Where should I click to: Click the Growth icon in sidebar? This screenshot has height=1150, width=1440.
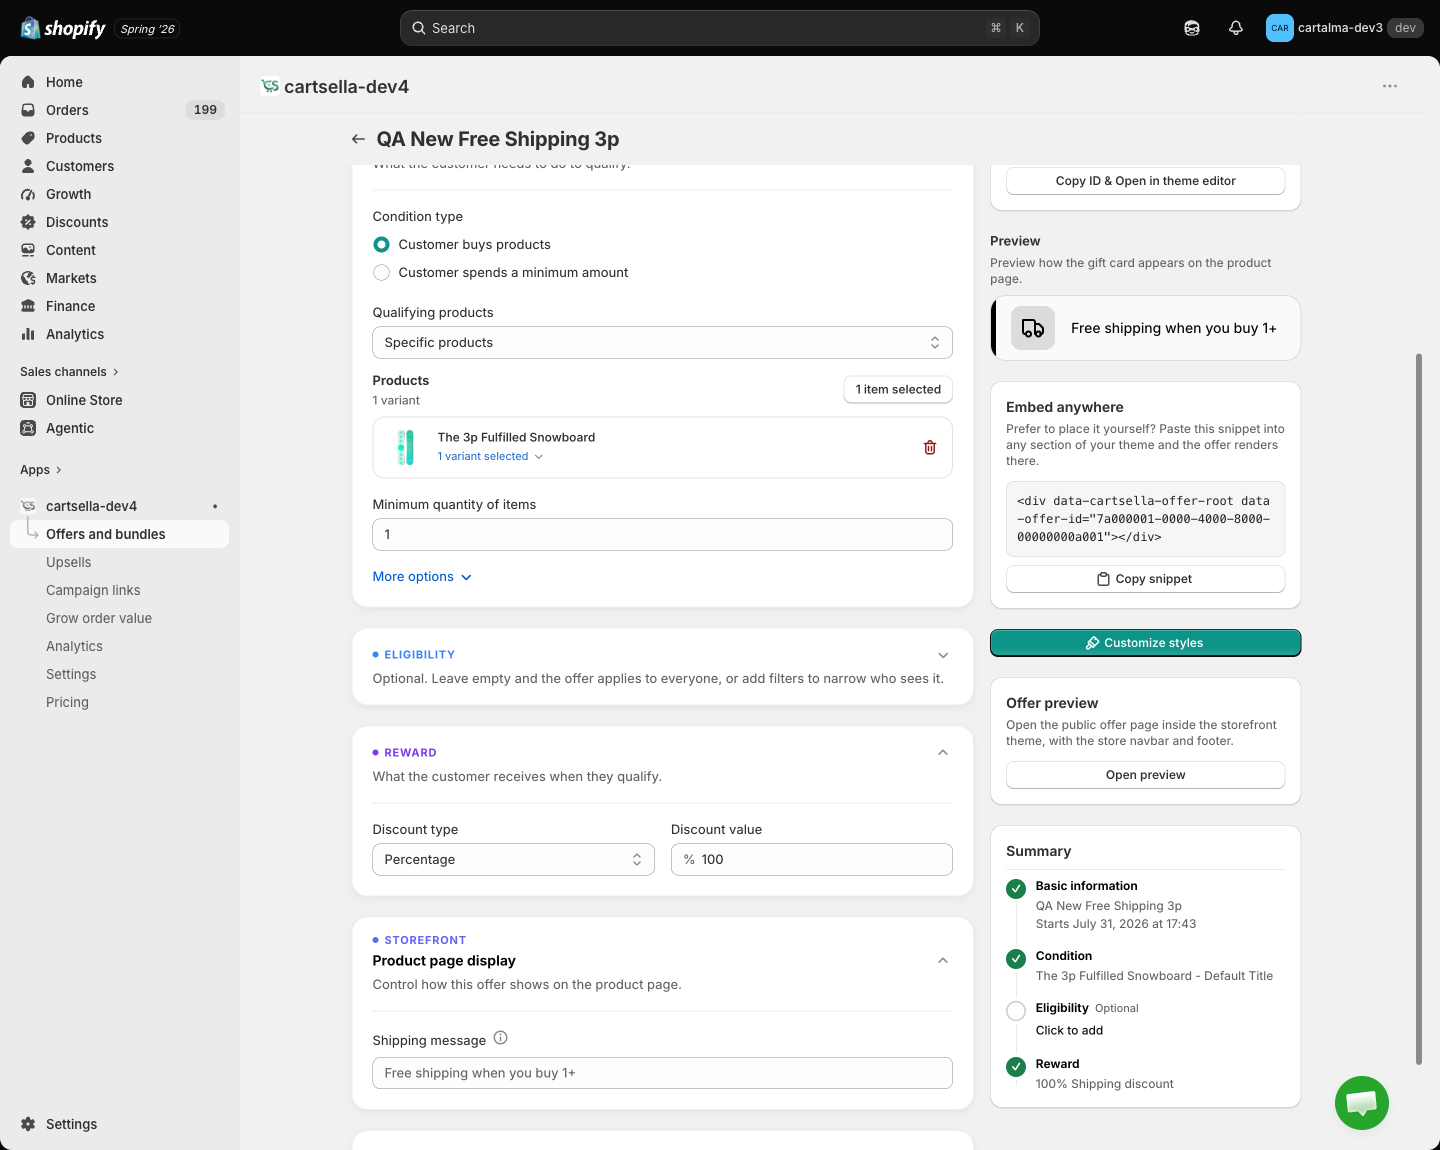click(28, 194)
